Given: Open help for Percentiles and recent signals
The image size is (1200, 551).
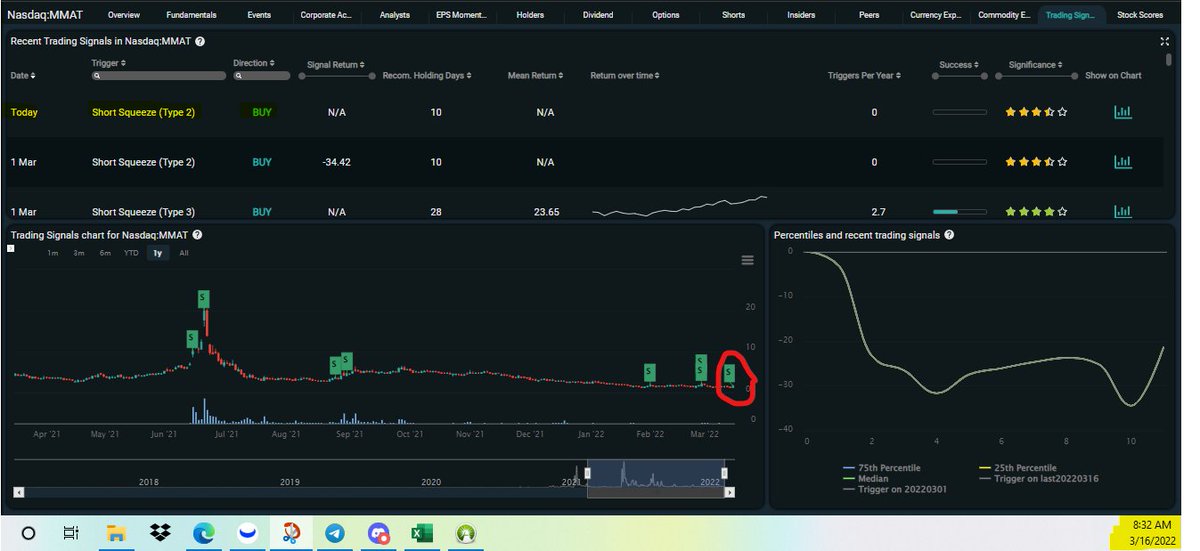Looking at the screenshot, I should tap(949, 234).
